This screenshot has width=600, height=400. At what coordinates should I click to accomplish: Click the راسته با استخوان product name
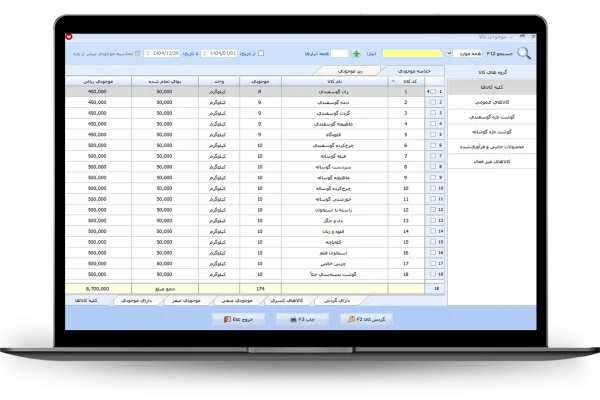[x=333, y=210]
